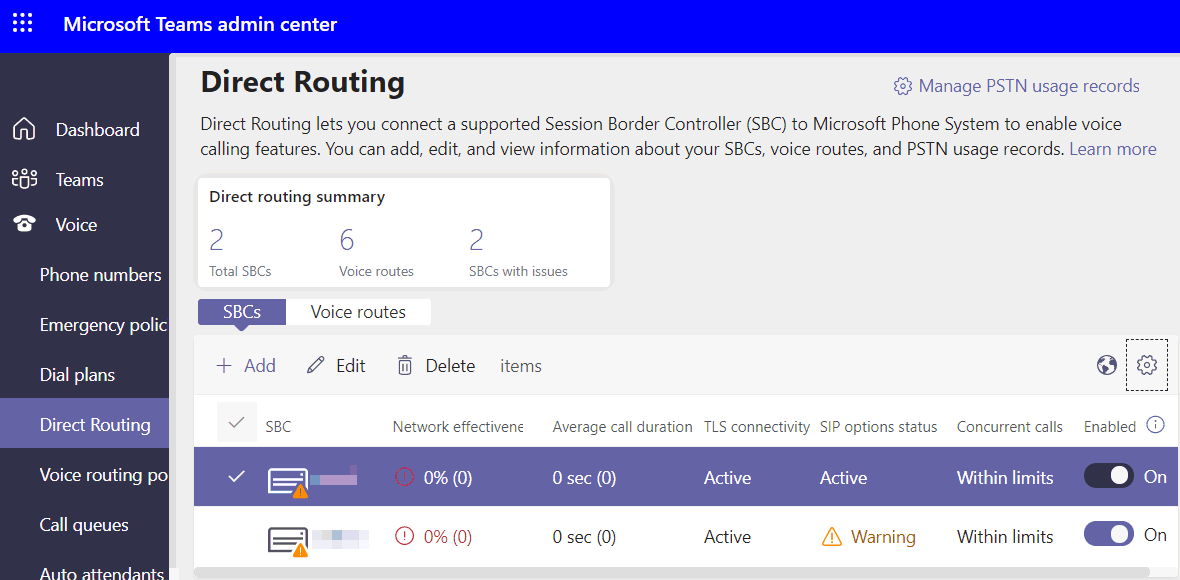Select Direct Routing in the sidebar
This screenshot has width=1180, height=580.
[x=84, y=424]
